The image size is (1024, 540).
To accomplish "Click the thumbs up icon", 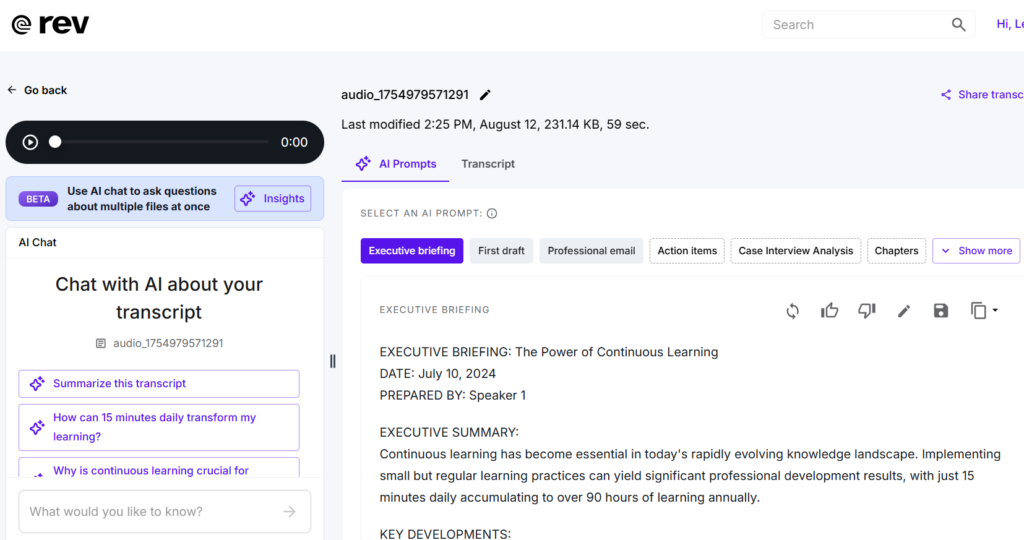I will pos(829,311).
